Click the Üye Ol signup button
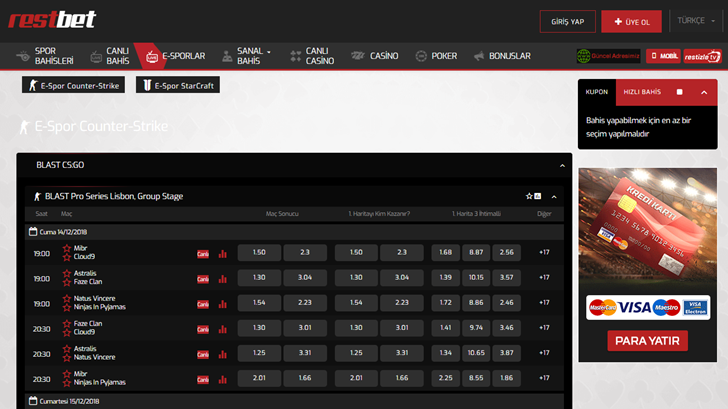Image resolution: width=728 pixels, height=409 pixels. point(631,21)
